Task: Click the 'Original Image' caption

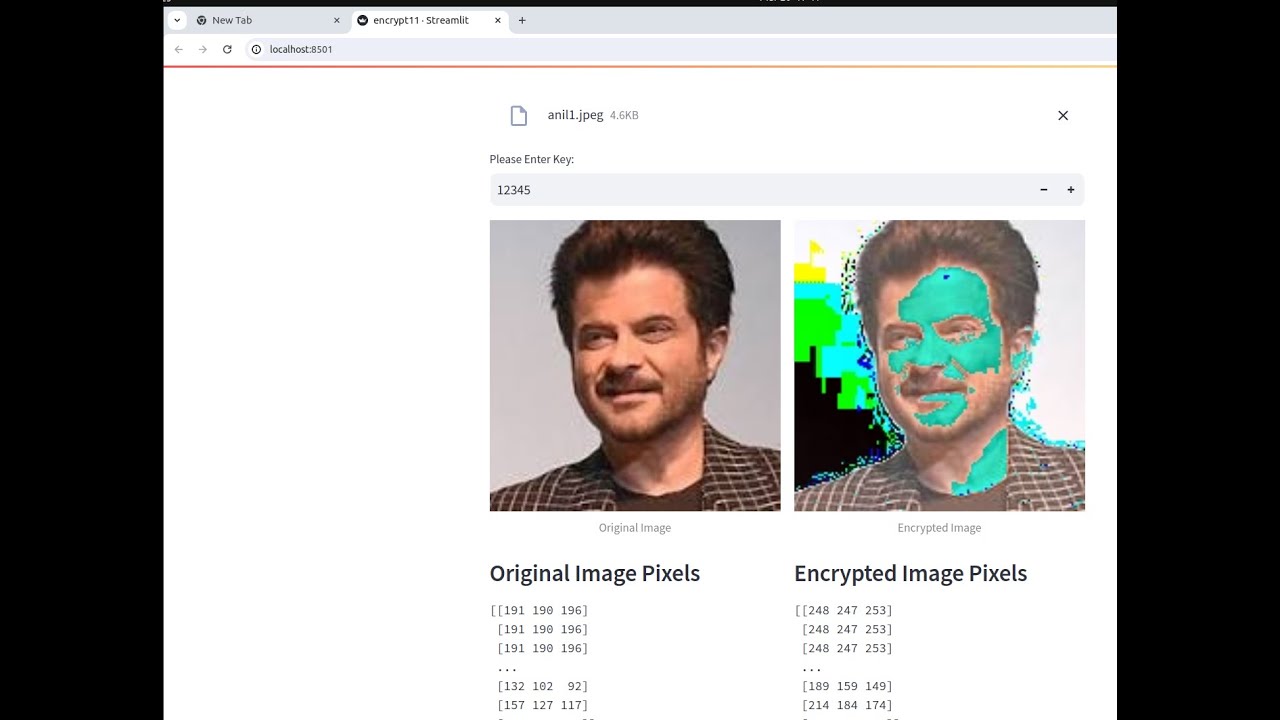Action: (x=635, y=528)
